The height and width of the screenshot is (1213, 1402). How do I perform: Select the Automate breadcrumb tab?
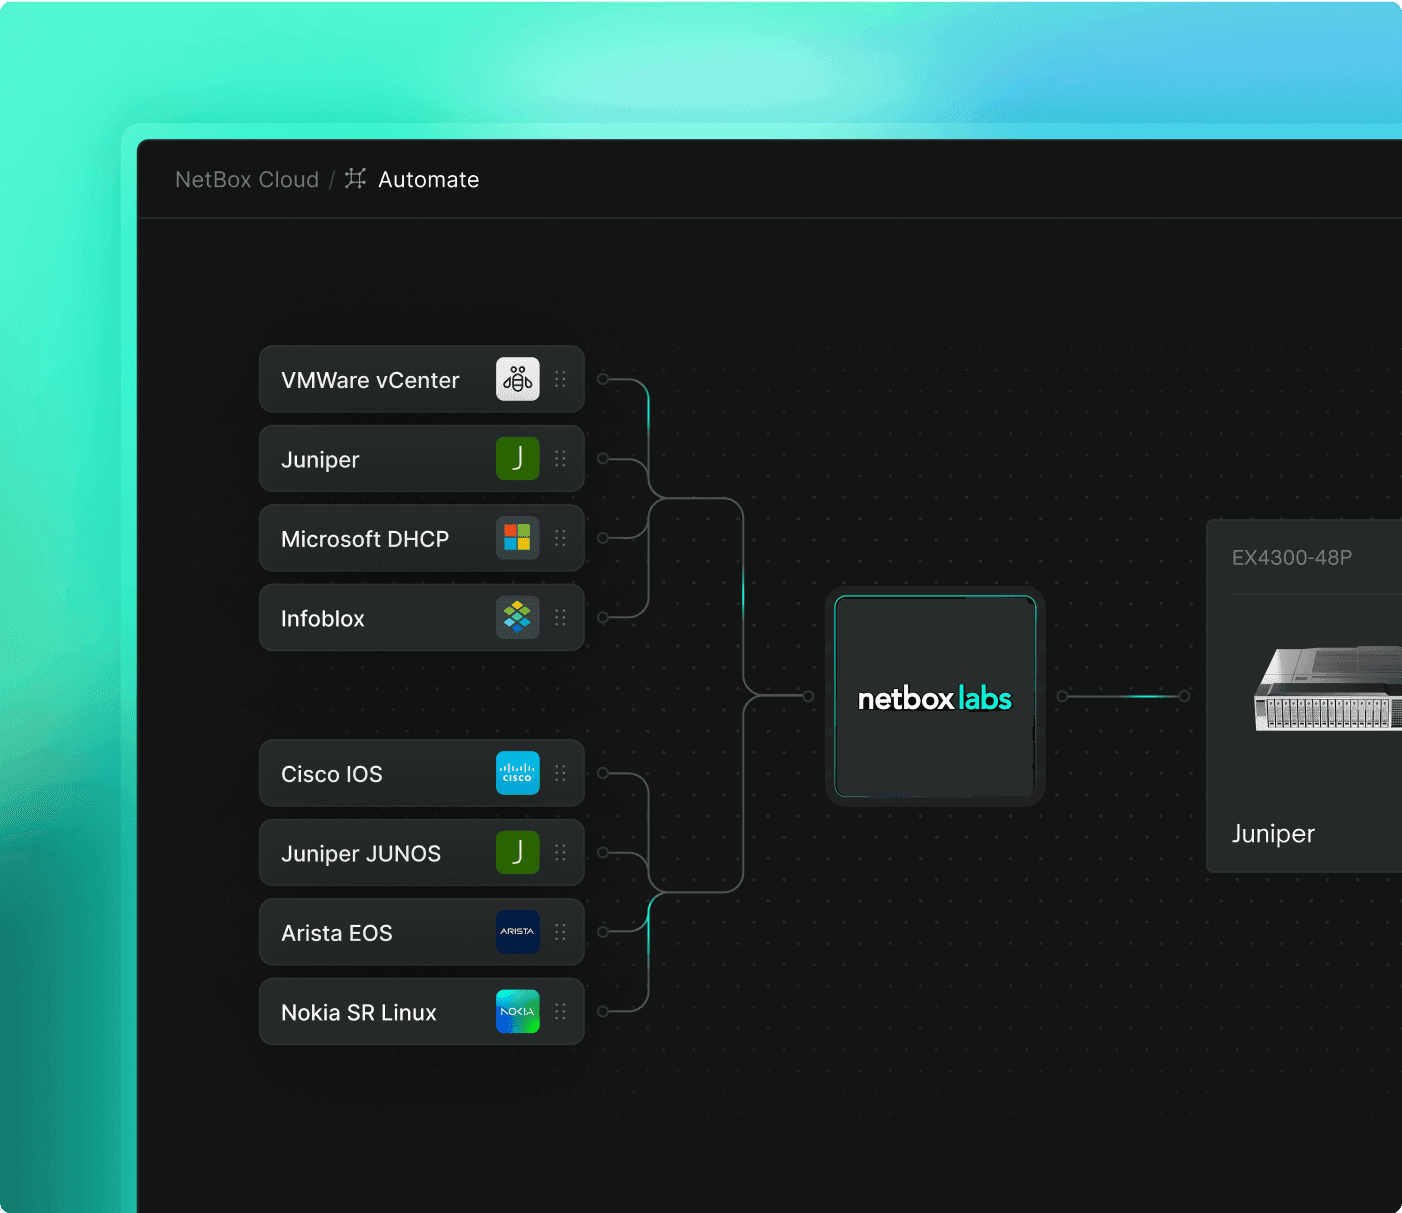pyautogui.click(x=428, y=179)
